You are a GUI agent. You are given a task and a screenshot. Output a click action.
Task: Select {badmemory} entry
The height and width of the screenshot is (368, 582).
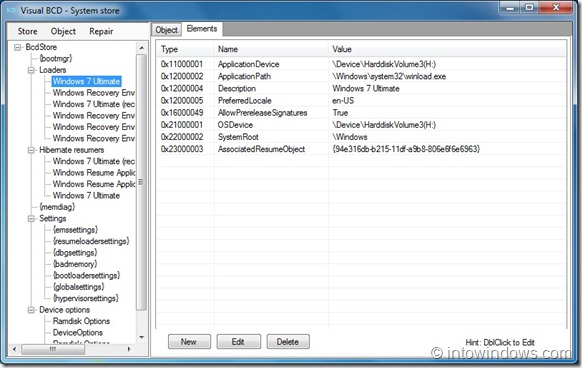[75, 264]
